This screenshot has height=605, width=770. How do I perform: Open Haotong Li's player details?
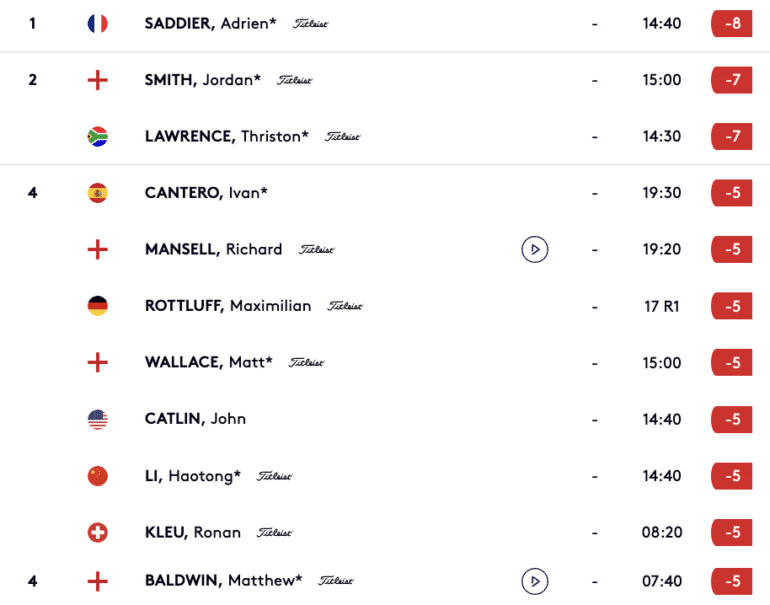(x=192, y=476)
